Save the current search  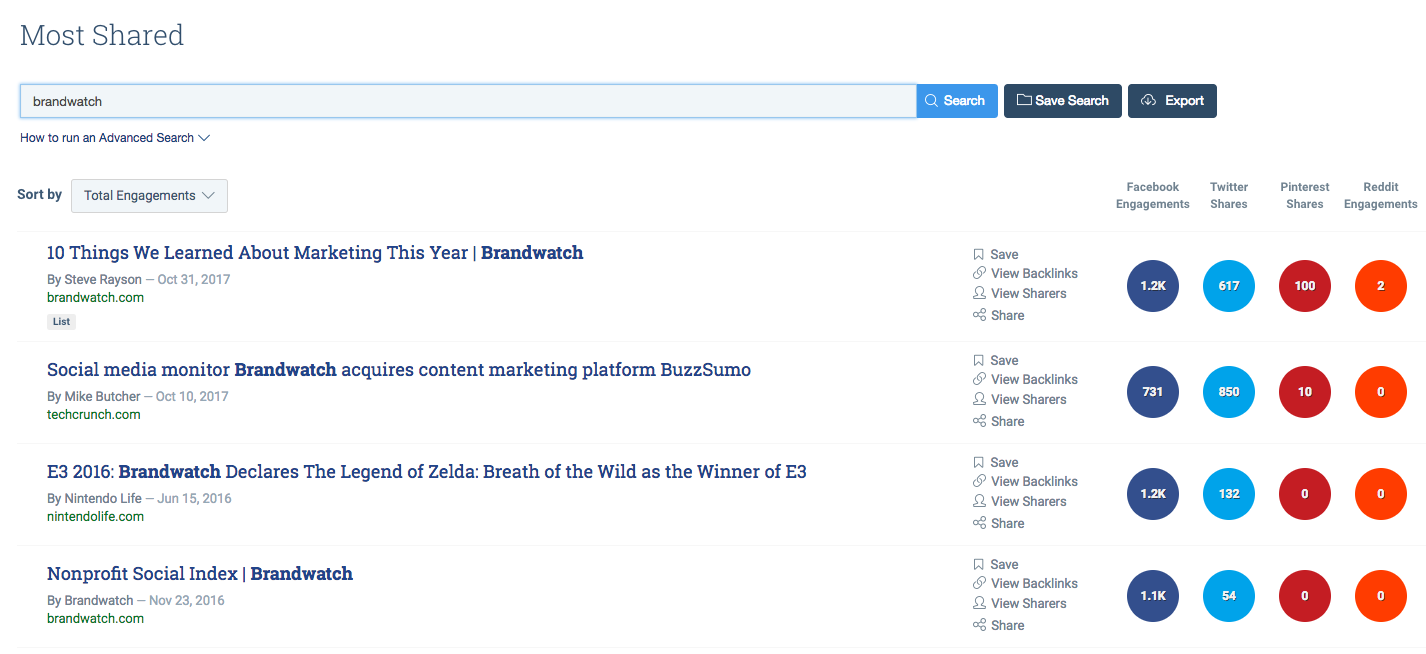(x=1062, y=100)
